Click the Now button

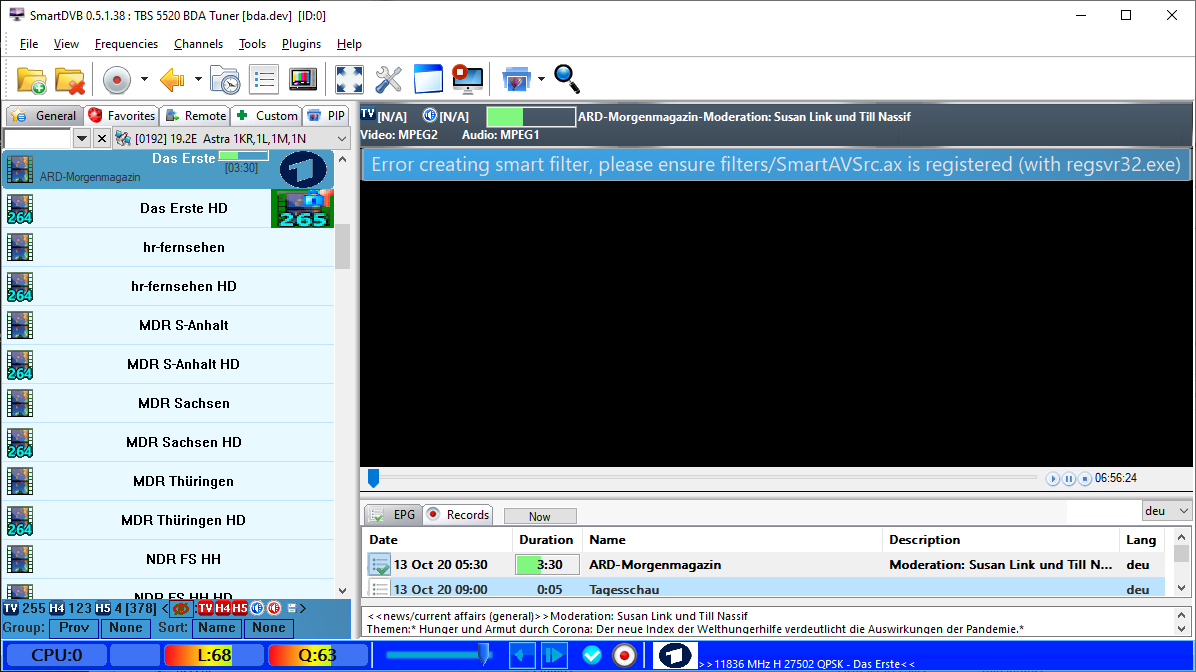coord(540,516)
